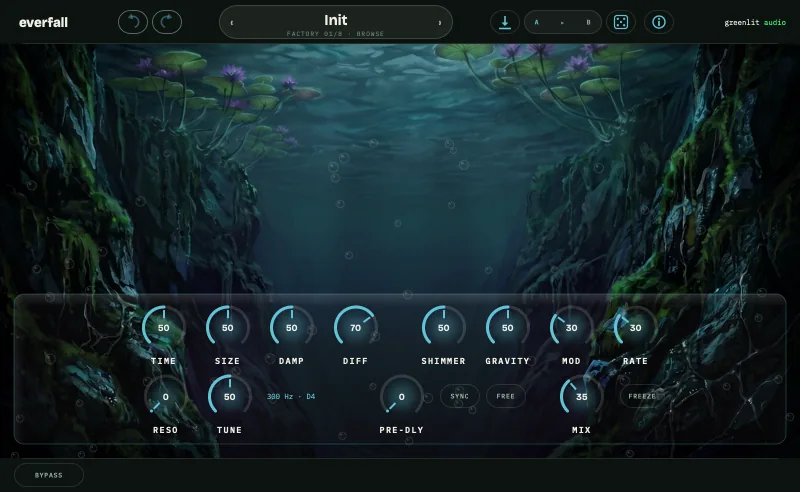Randomize settings with the dice icon
This screenshot has height=492, width=800.
click(621, 22)
